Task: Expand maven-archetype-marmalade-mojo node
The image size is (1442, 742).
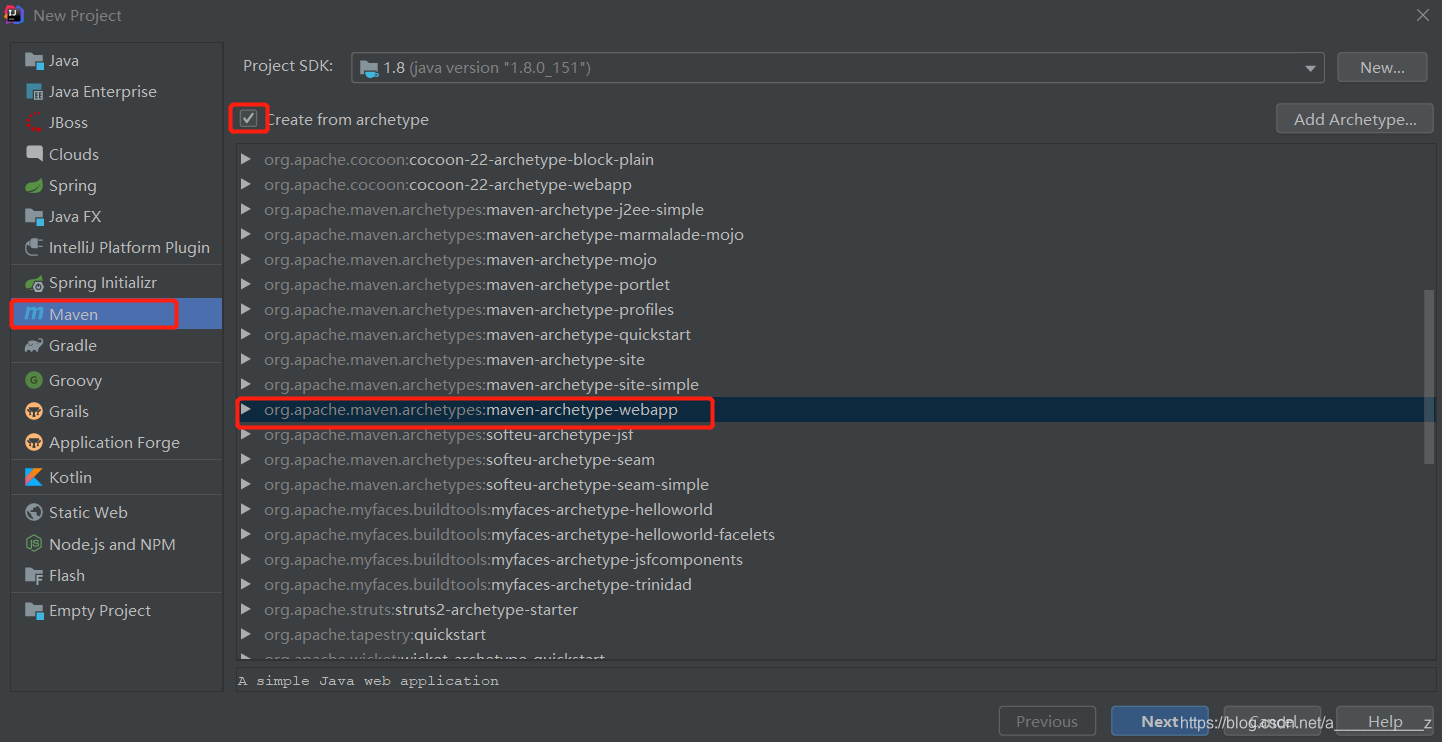Action: (x=246, y=234)
